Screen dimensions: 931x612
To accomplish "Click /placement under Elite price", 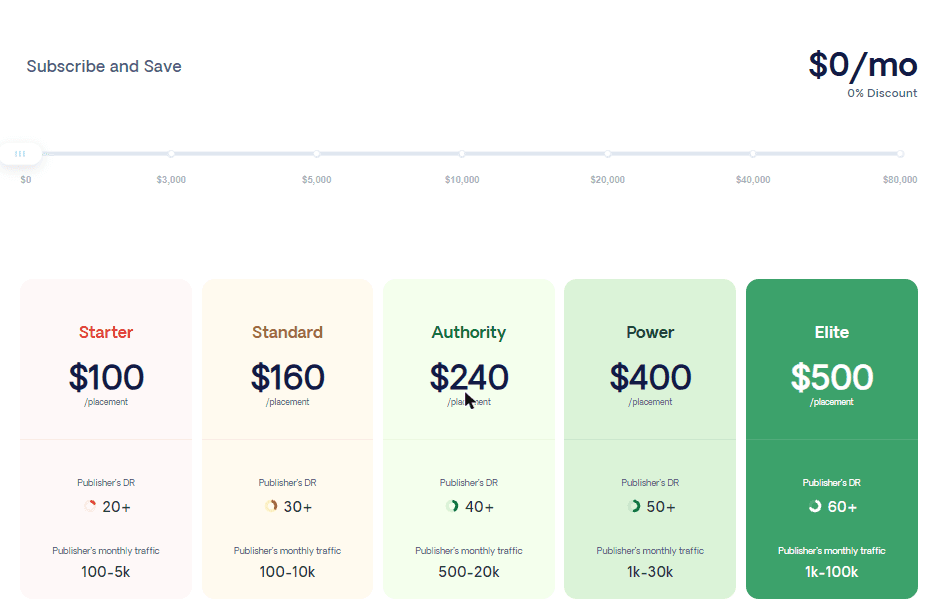I will pos(832,402).
